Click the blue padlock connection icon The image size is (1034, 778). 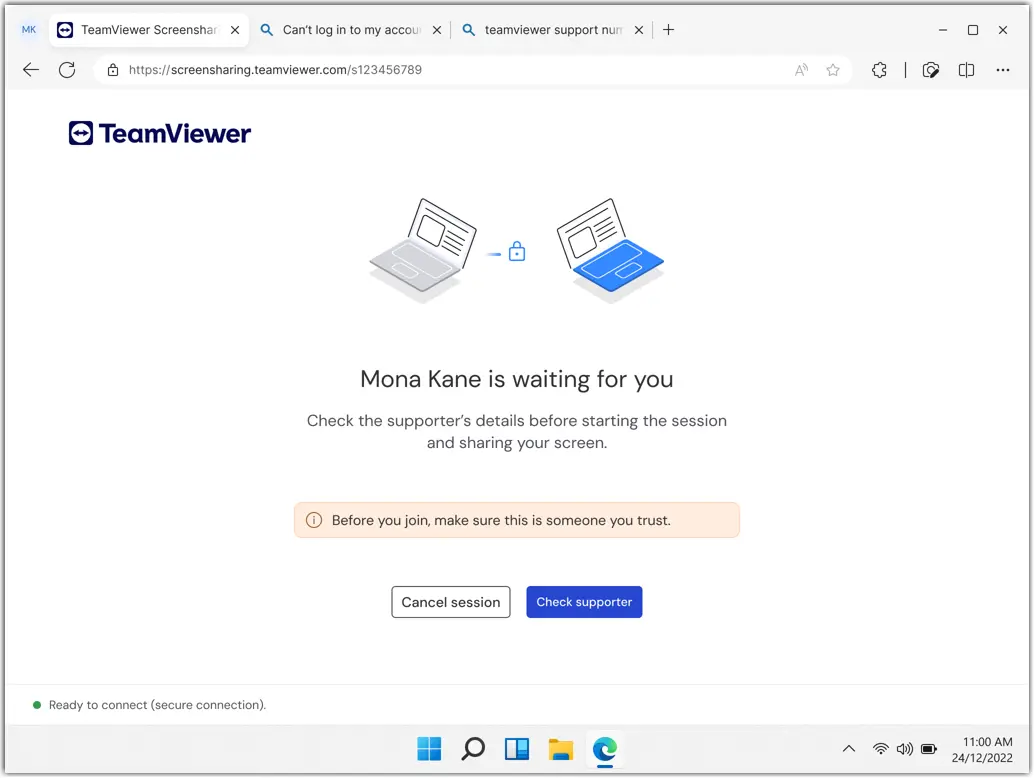pos(517,251)
